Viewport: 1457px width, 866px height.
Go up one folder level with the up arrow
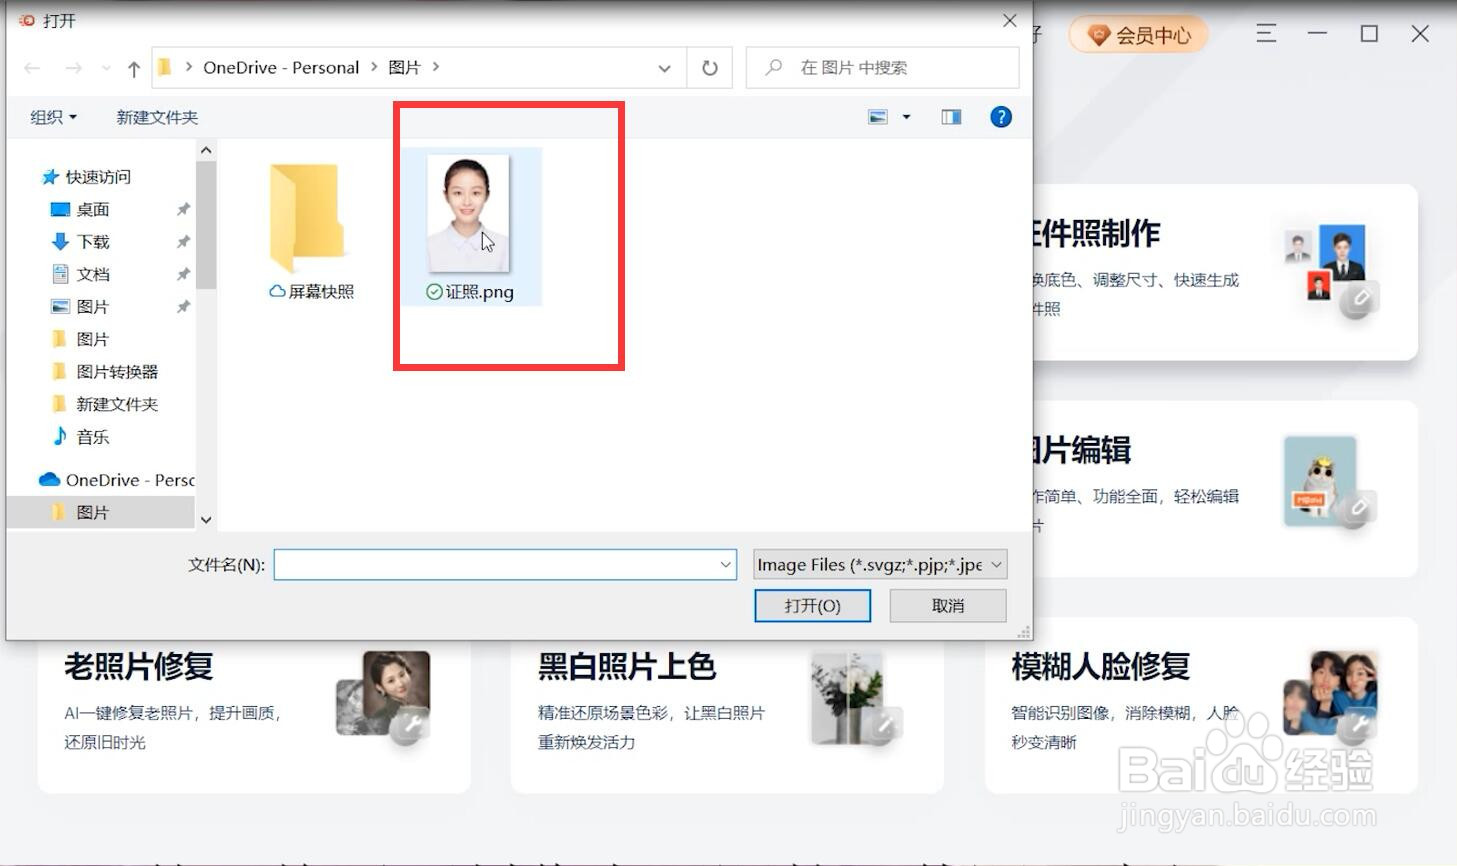(133, 67)
